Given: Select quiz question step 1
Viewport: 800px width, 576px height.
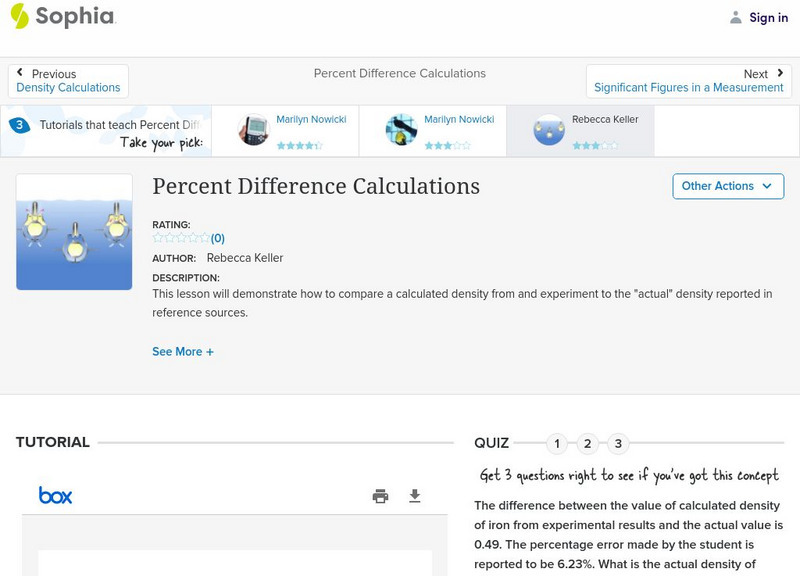Looking at the screenshot, I should coord(556,441).
